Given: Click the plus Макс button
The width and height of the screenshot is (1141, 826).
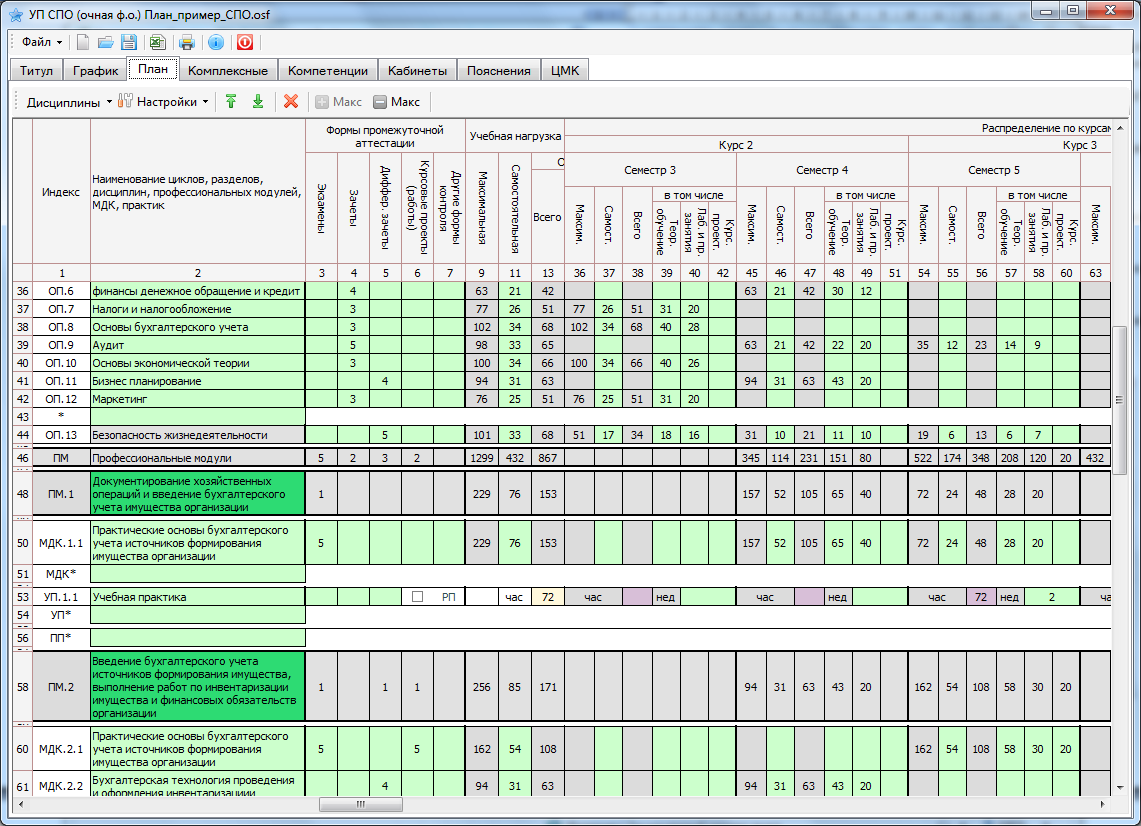Looking at the screenshot, I should 338,102.
